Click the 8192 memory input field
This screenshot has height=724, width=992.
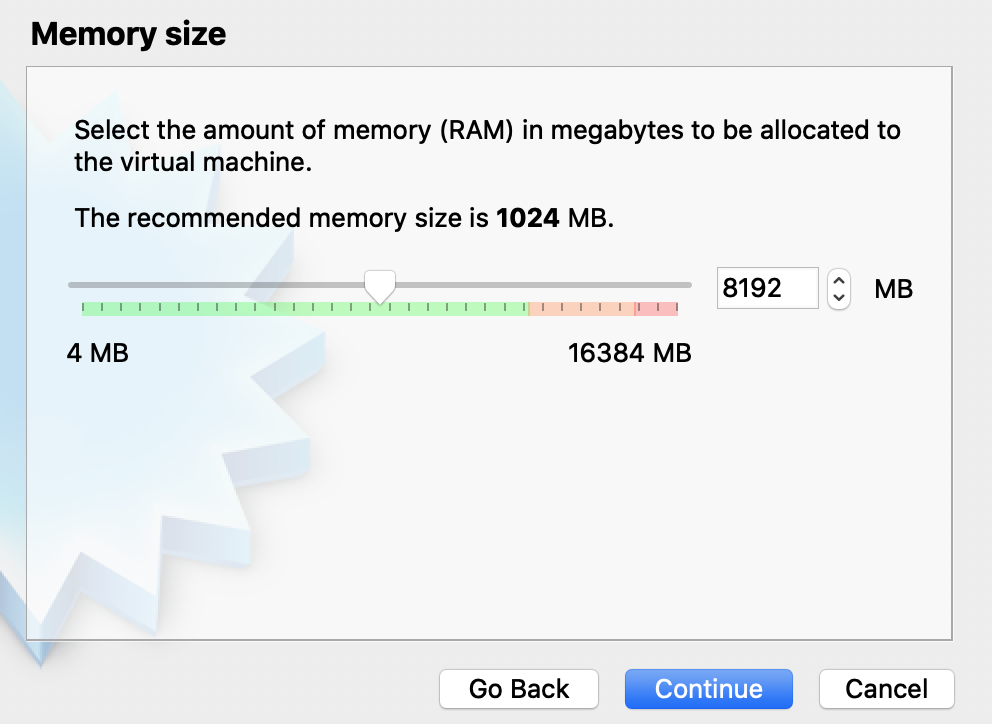(x=767, y=289)
